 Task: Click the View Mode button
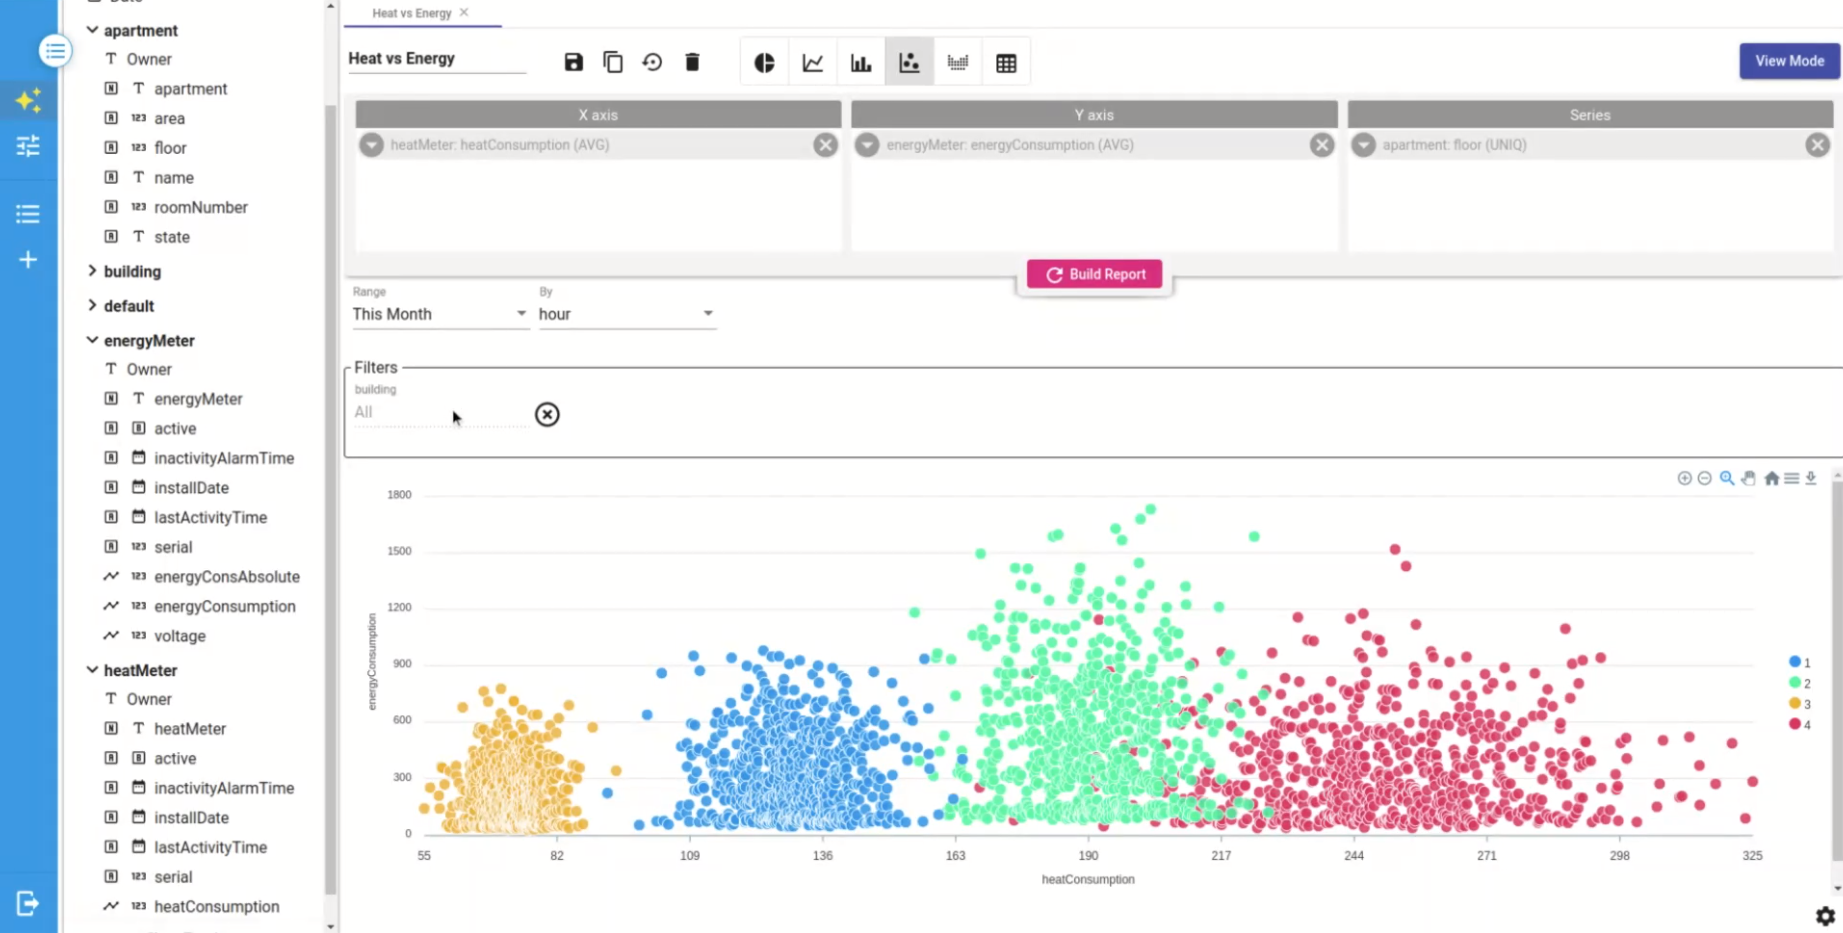(1789, 61)
